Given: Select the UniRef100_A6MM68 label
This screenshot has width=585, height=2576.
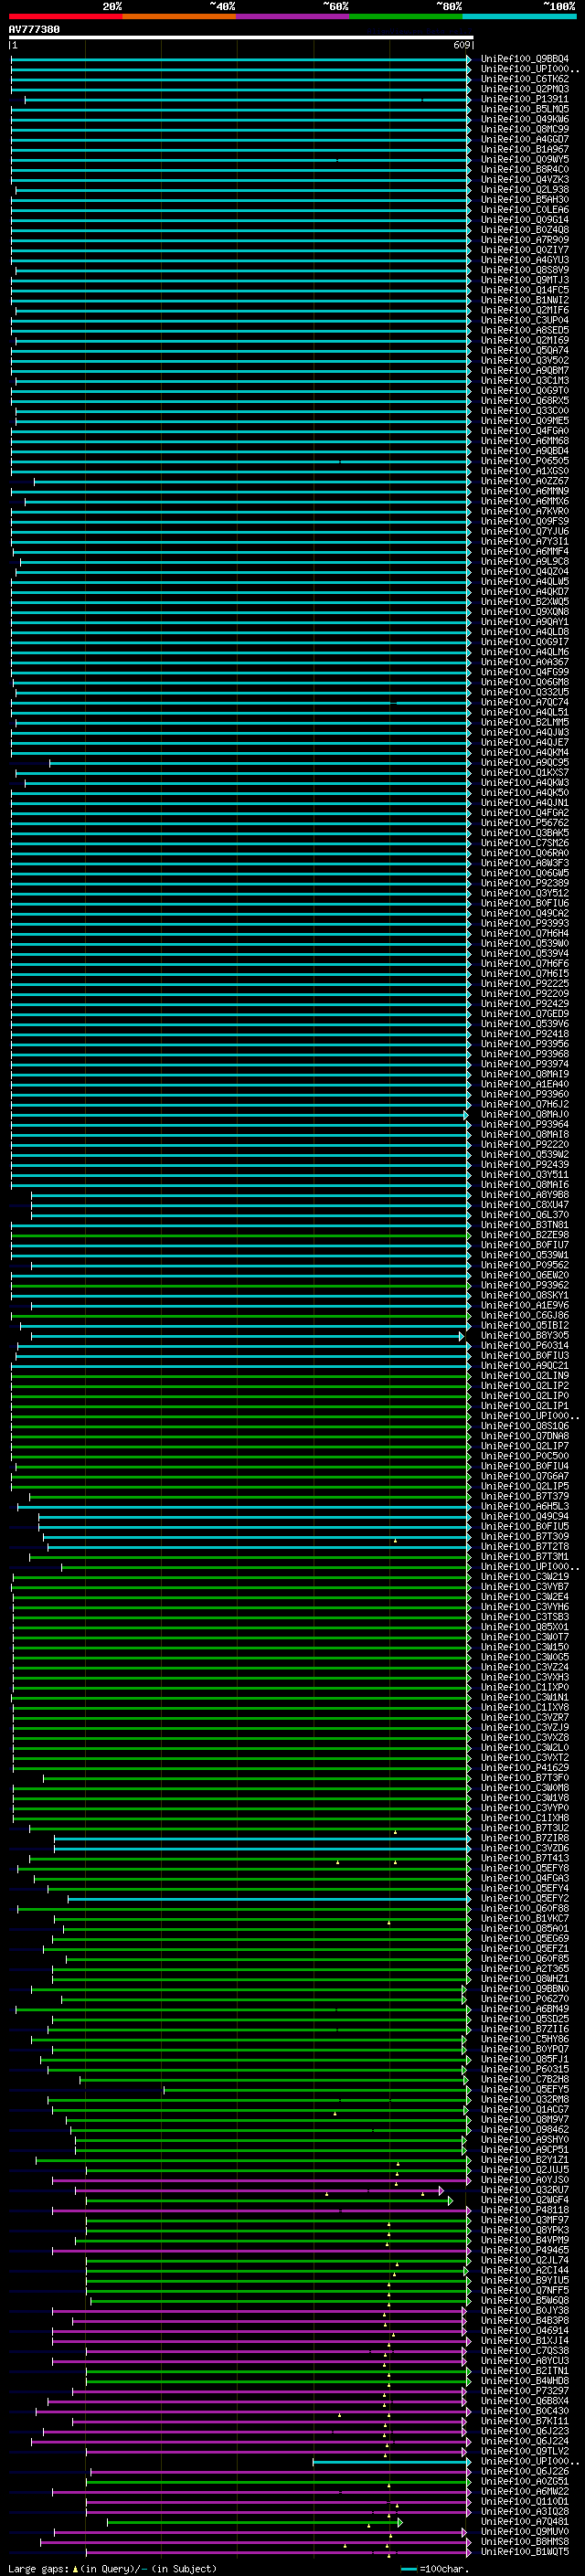Looking at the screenshot, I should pyautogui.click(x=525, y=441).
